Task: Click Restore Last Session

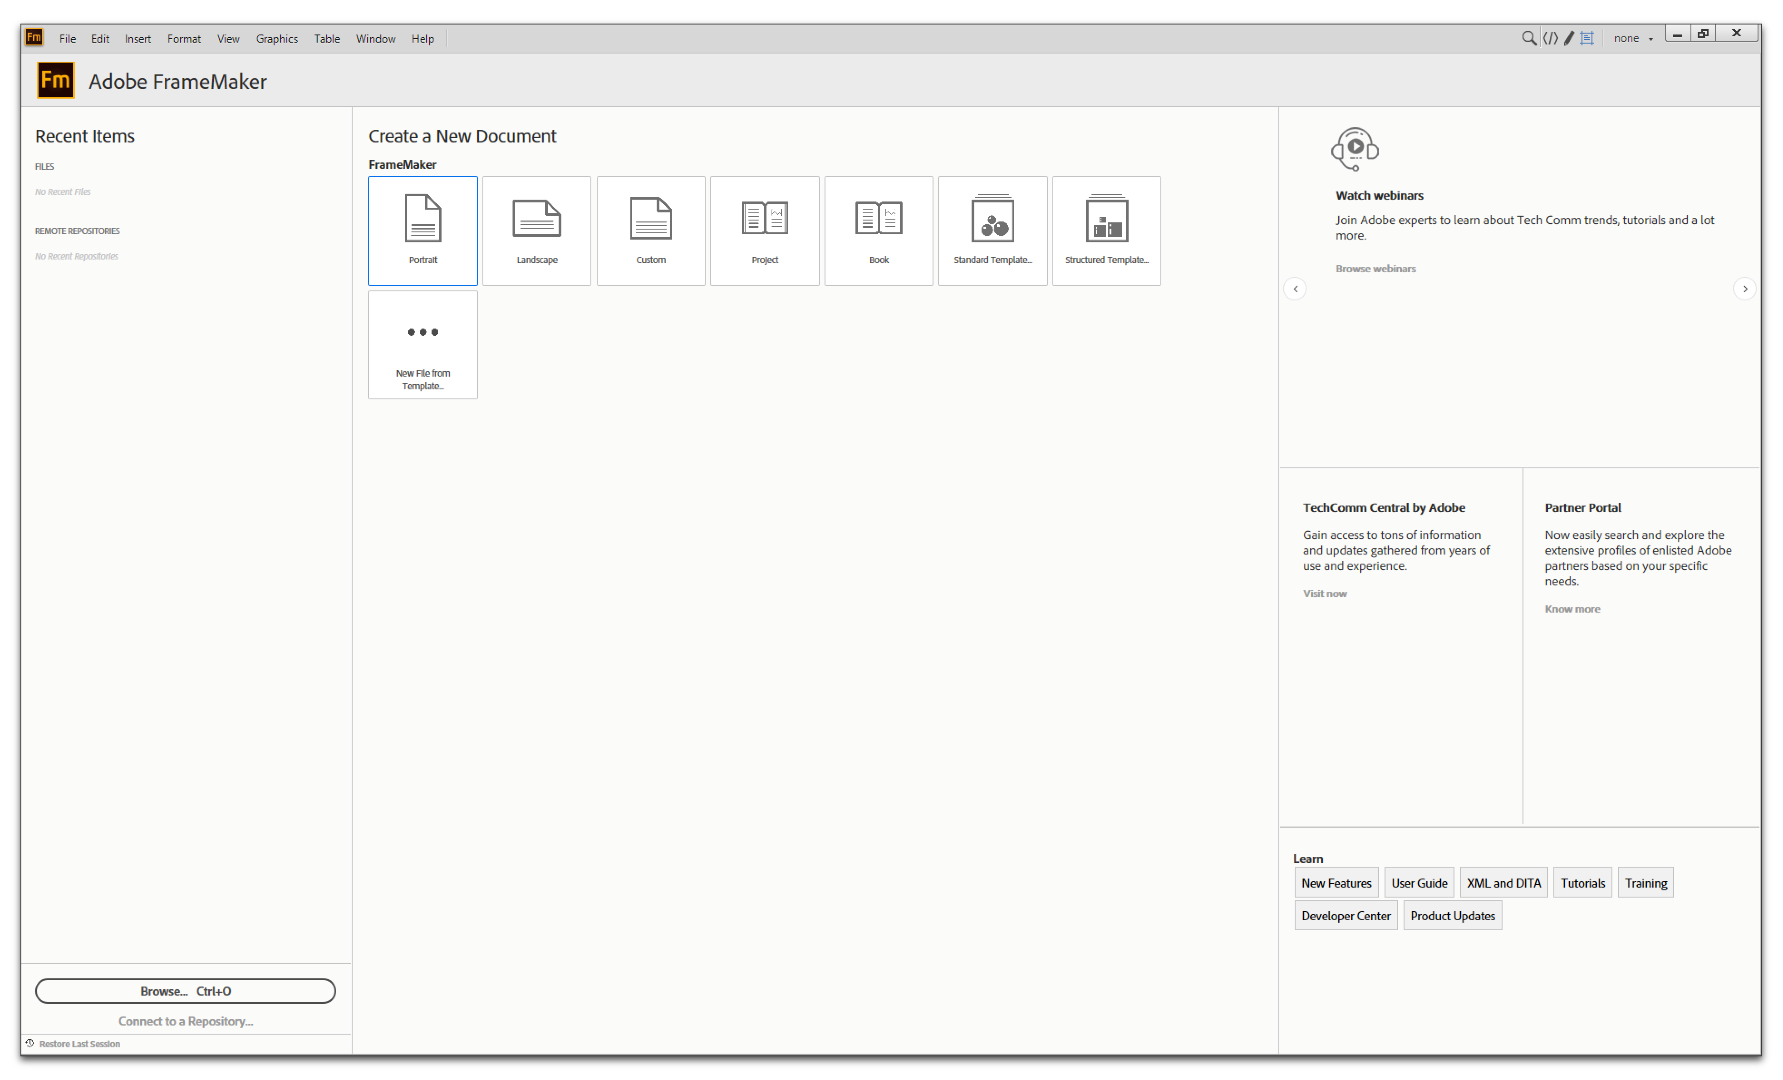Action: 80,1044
